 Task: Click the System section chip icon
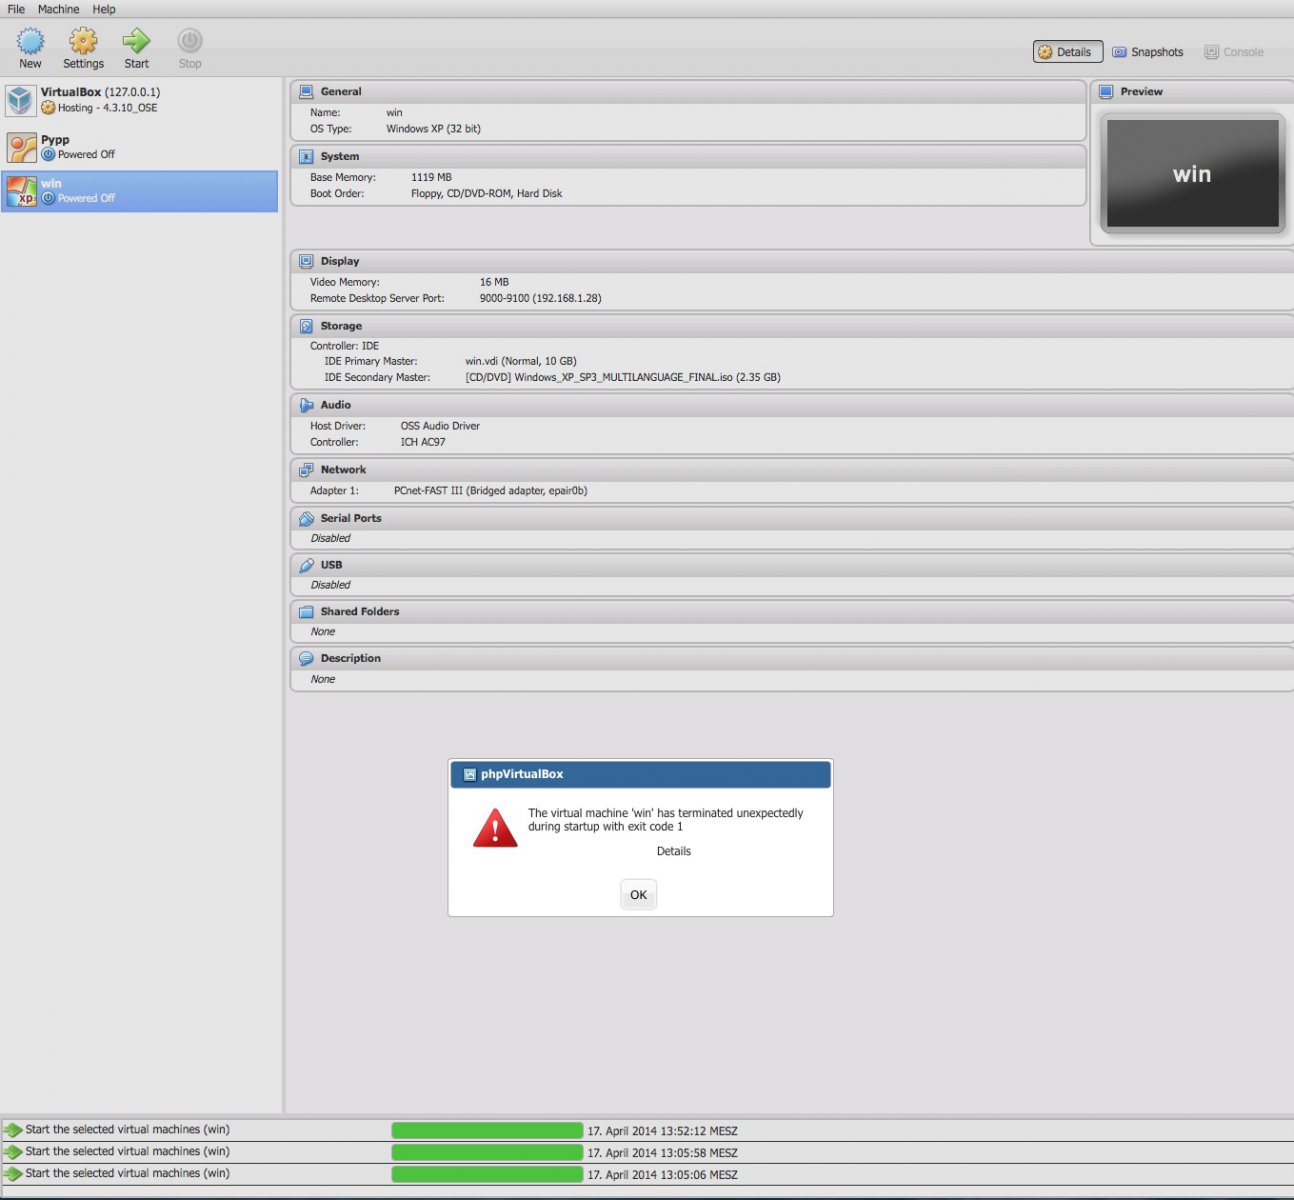click(306, 157)
